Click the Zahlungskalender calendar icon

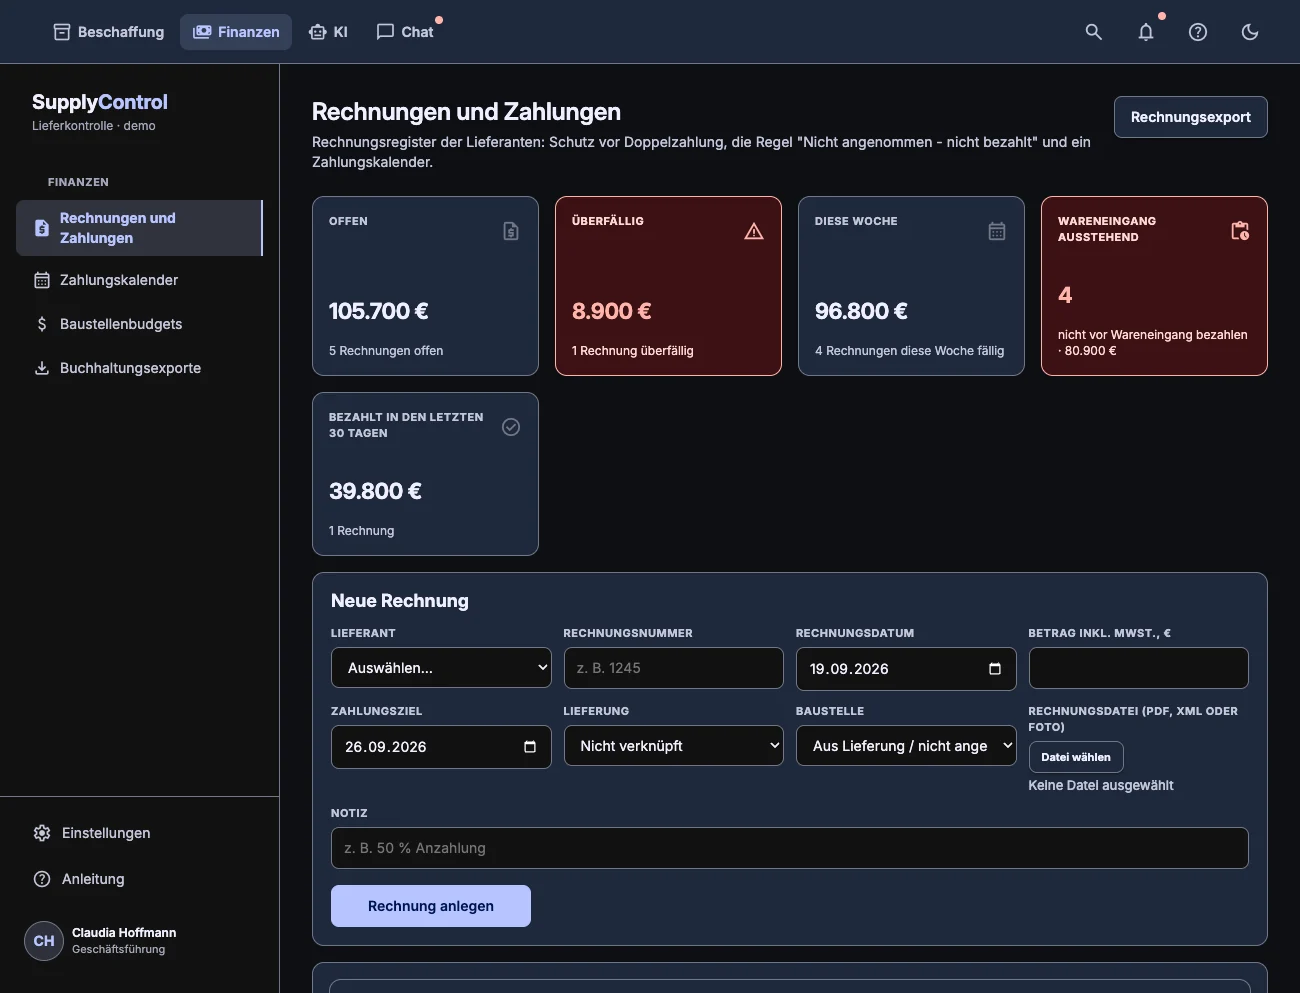point(42,280)
